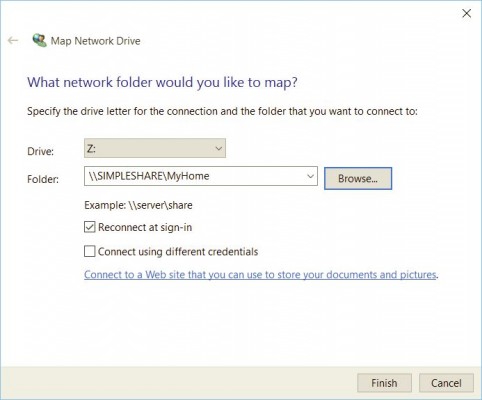Viewport: 482px width, 400px height.
Task: Expand the Folder path history arrow
Action: tap(310, 176)
